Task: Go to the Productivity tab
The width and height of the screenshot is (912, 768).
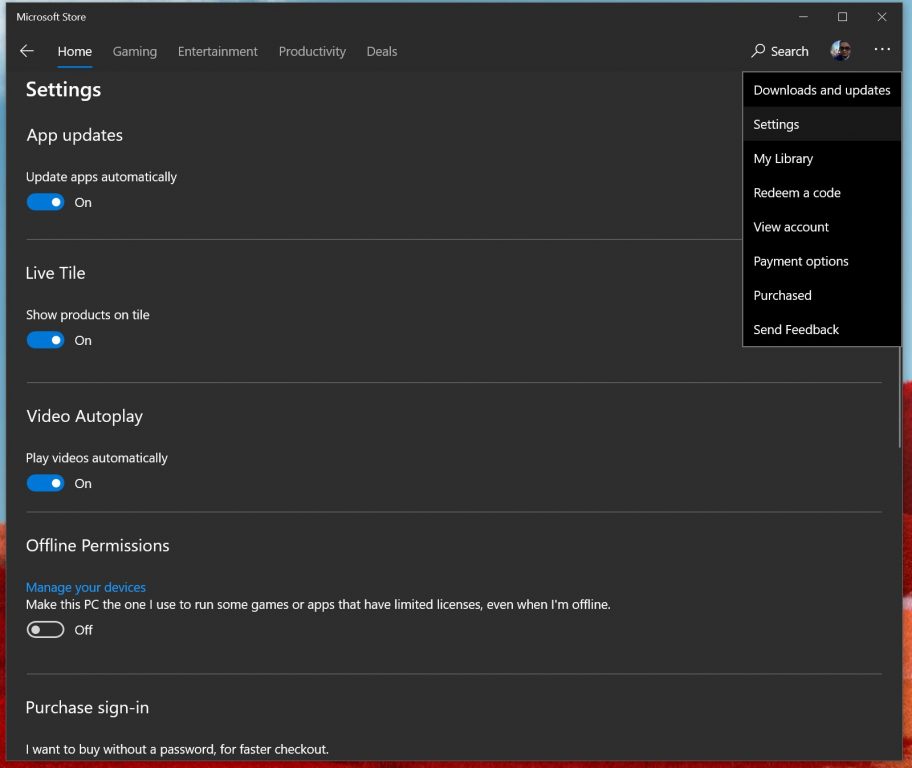Action: tap(312, 51)
